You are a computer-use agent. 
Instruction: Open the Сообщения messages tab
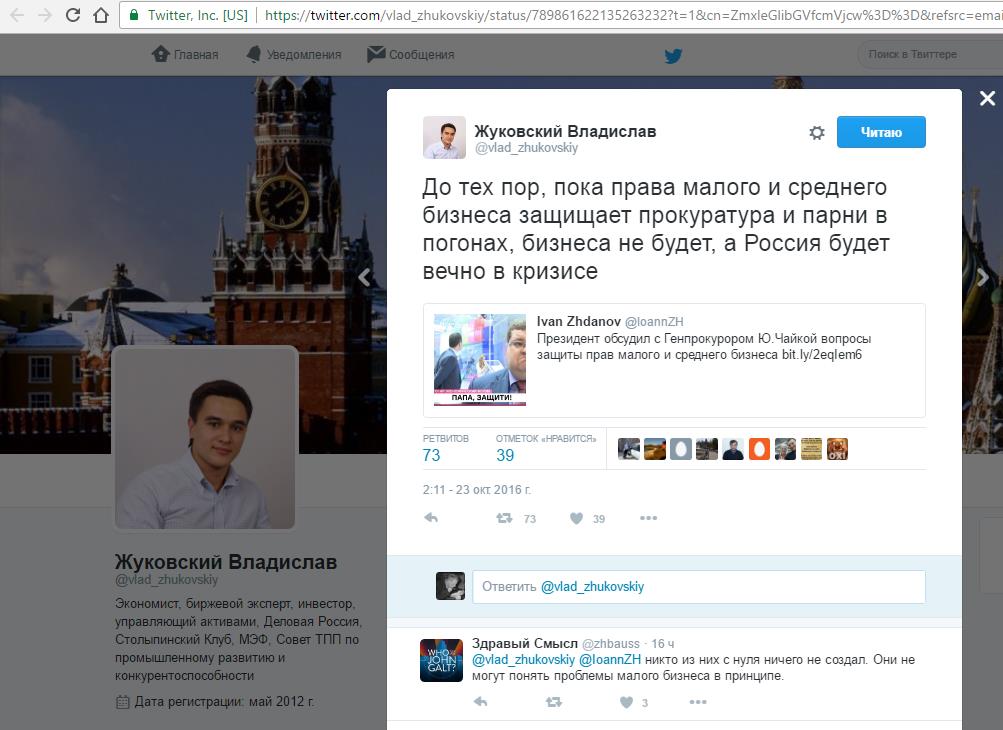(x=411, y=54)
